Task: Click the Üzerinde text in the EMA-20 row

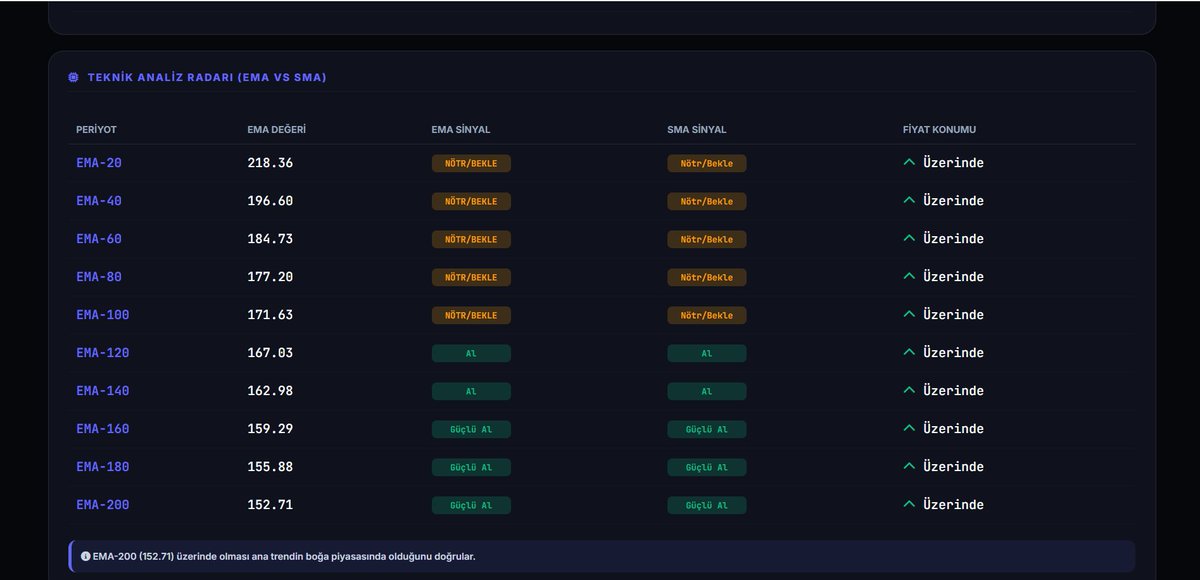Action: pos(953,163)
